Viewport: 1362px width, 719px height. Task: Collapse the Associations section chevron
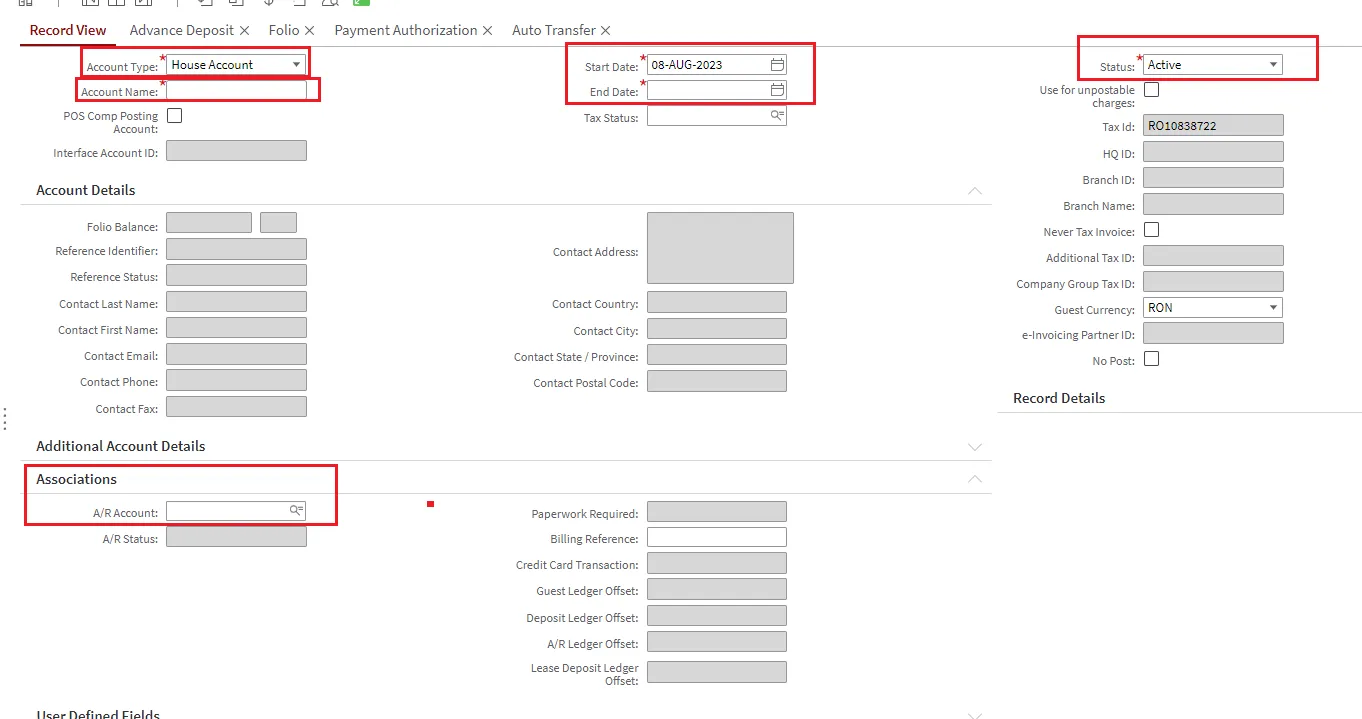pyautogui.click(x=975, y=480)
